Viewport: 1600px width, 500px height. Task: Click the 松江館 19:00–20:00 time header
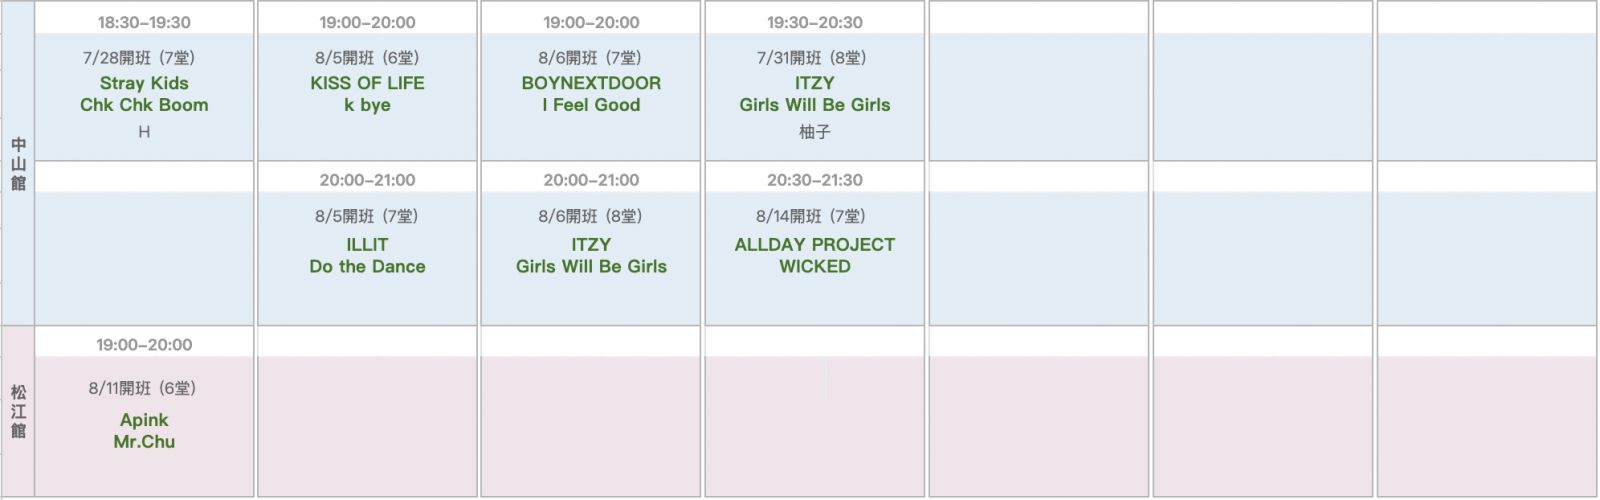click(144, 345)
